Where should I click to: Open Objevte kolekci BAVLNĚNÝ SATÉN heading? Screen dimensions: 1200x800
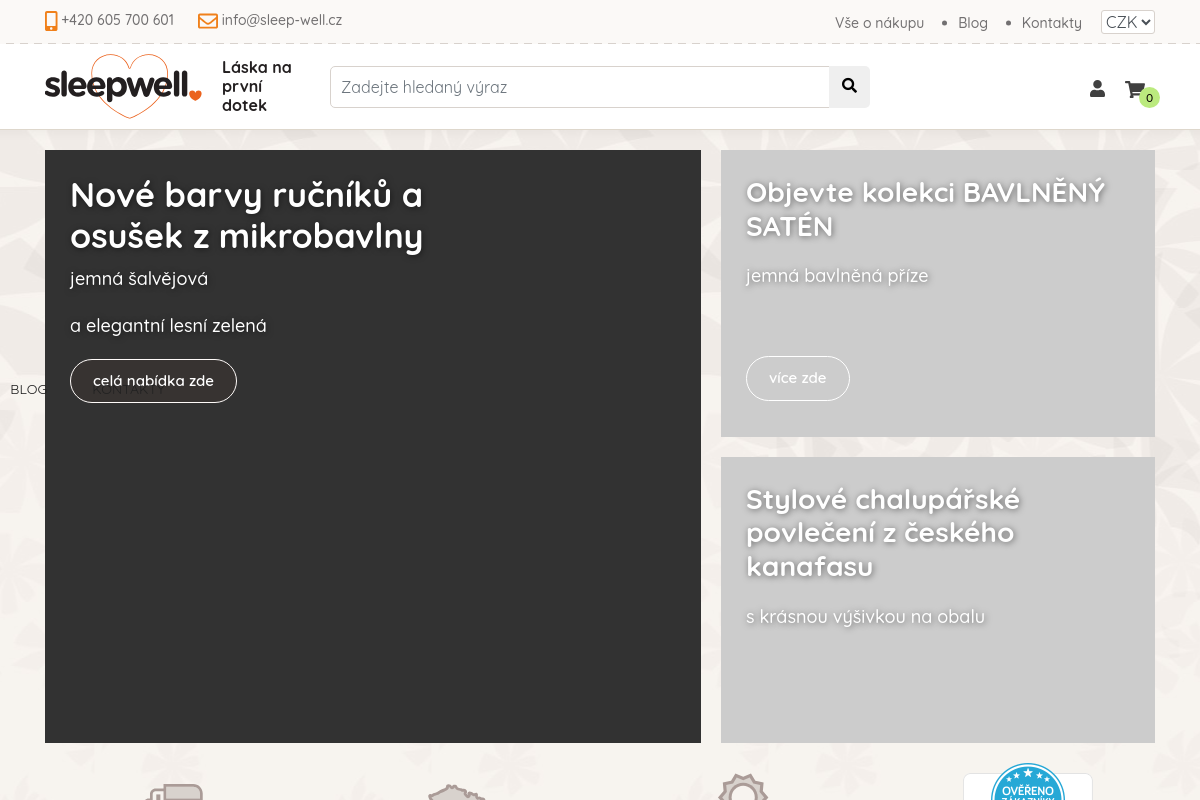click(925, 209)
